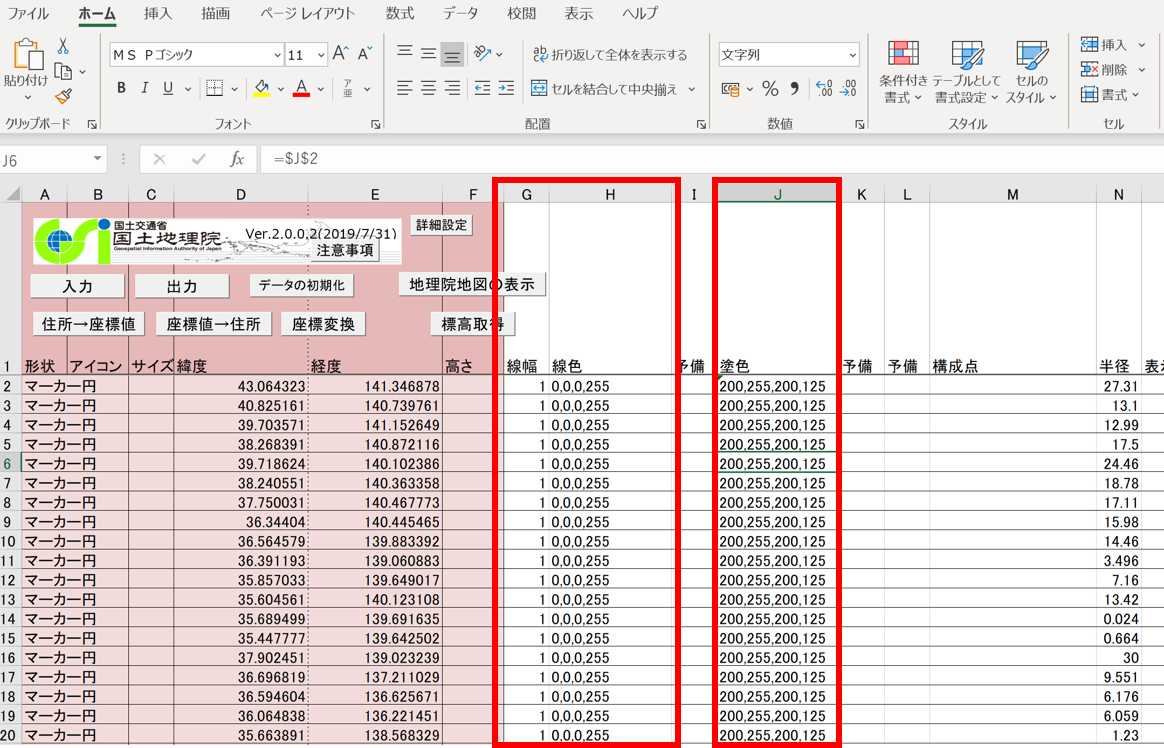1164x748 pixels.
Task: Click the fx insert function icon
Action: 236,159
